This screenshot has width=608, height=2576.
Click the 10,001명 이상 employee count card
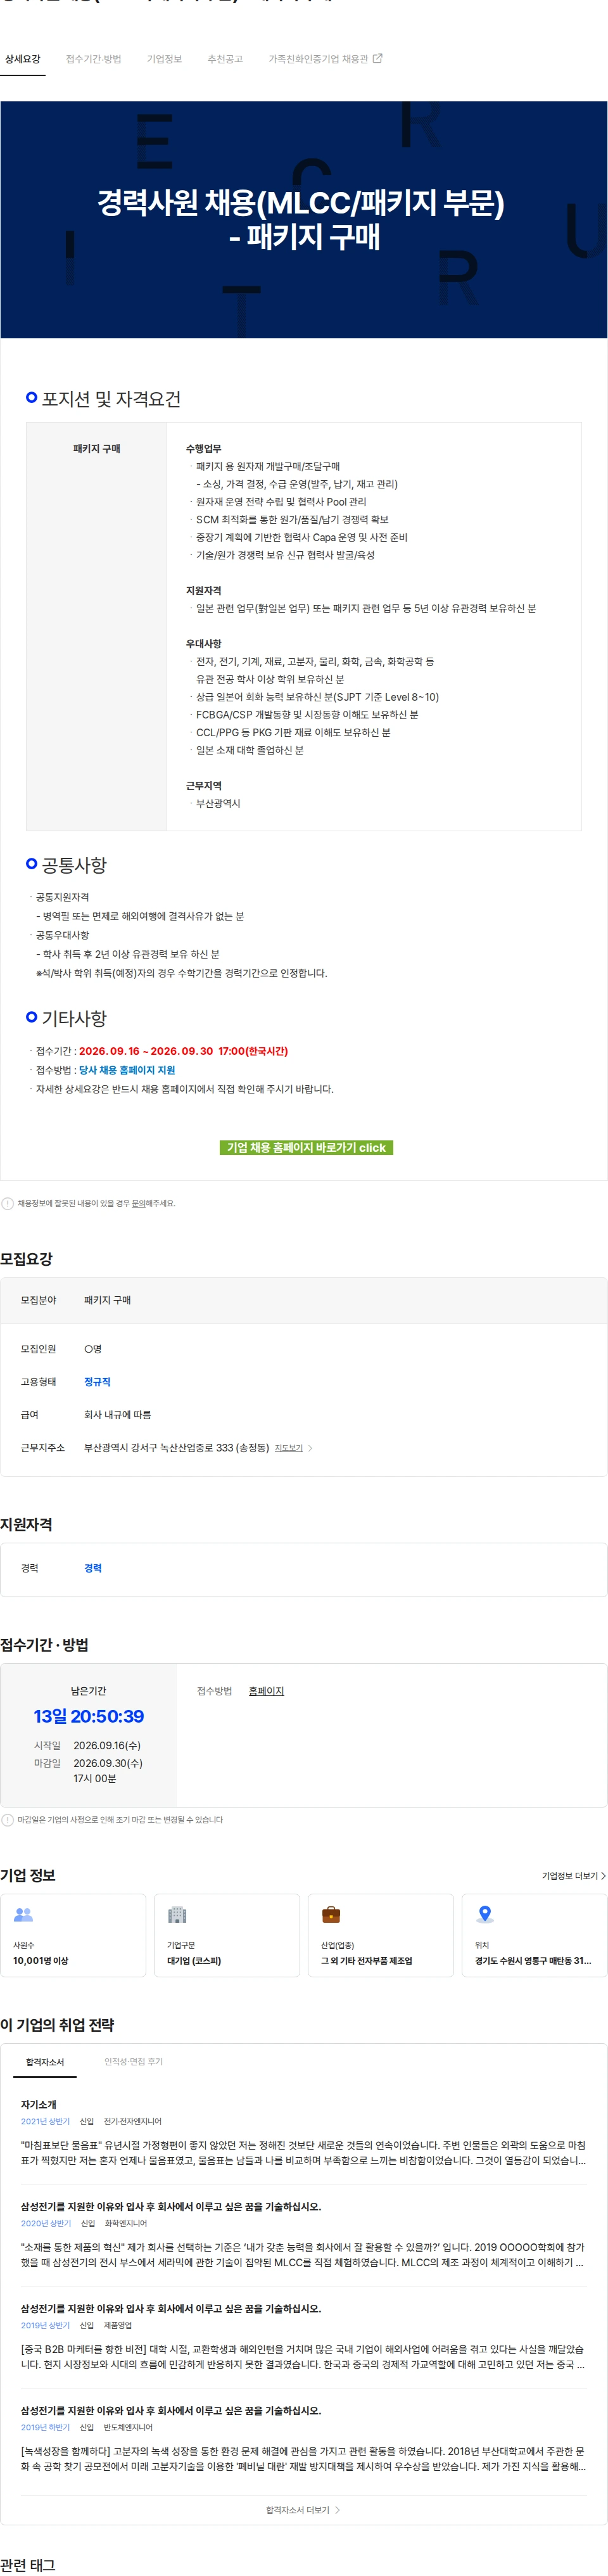(x=73, y=1935)
